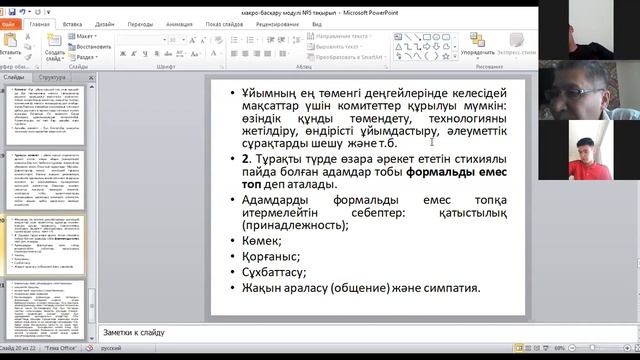Select the slide 21 thumbnail
640x360 pixels.
45,310
